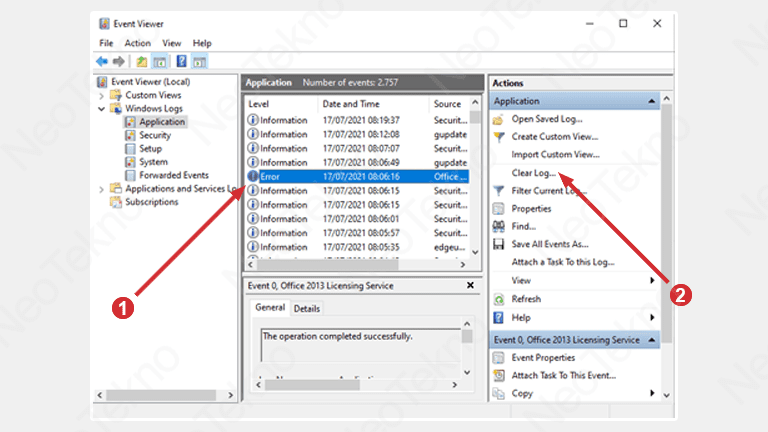Click the Error row's level icon
This screenshot has width=768, height=432.
click(x=253, y=176)
